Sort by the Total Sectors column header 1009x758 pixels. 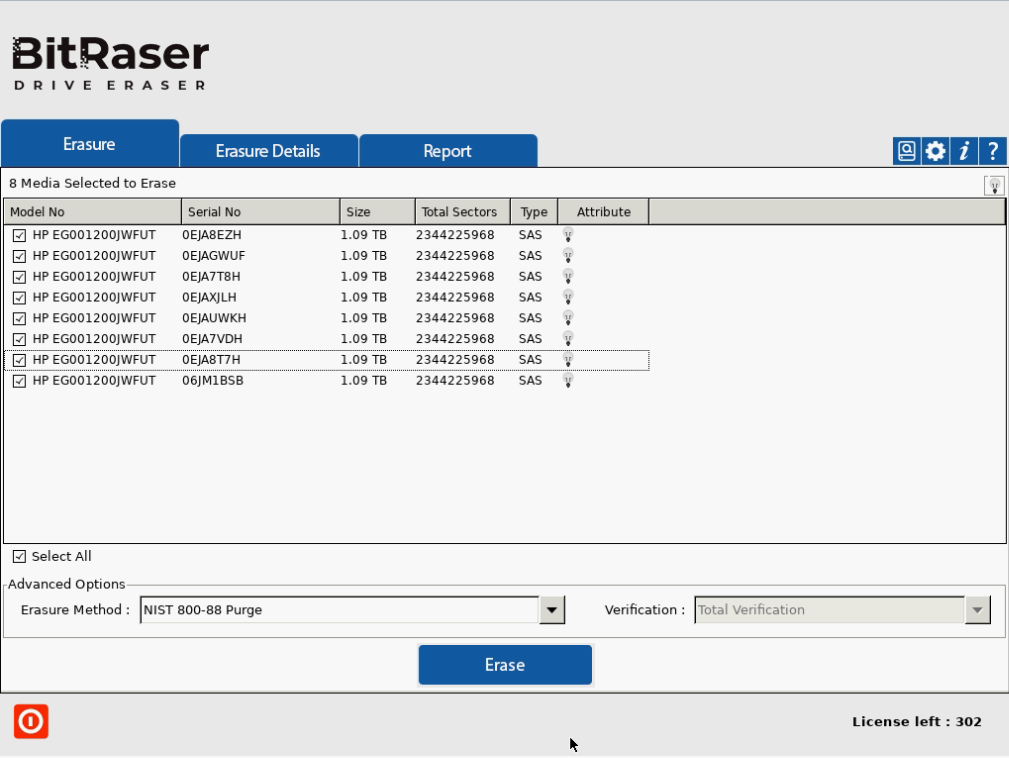coord(463,212)
